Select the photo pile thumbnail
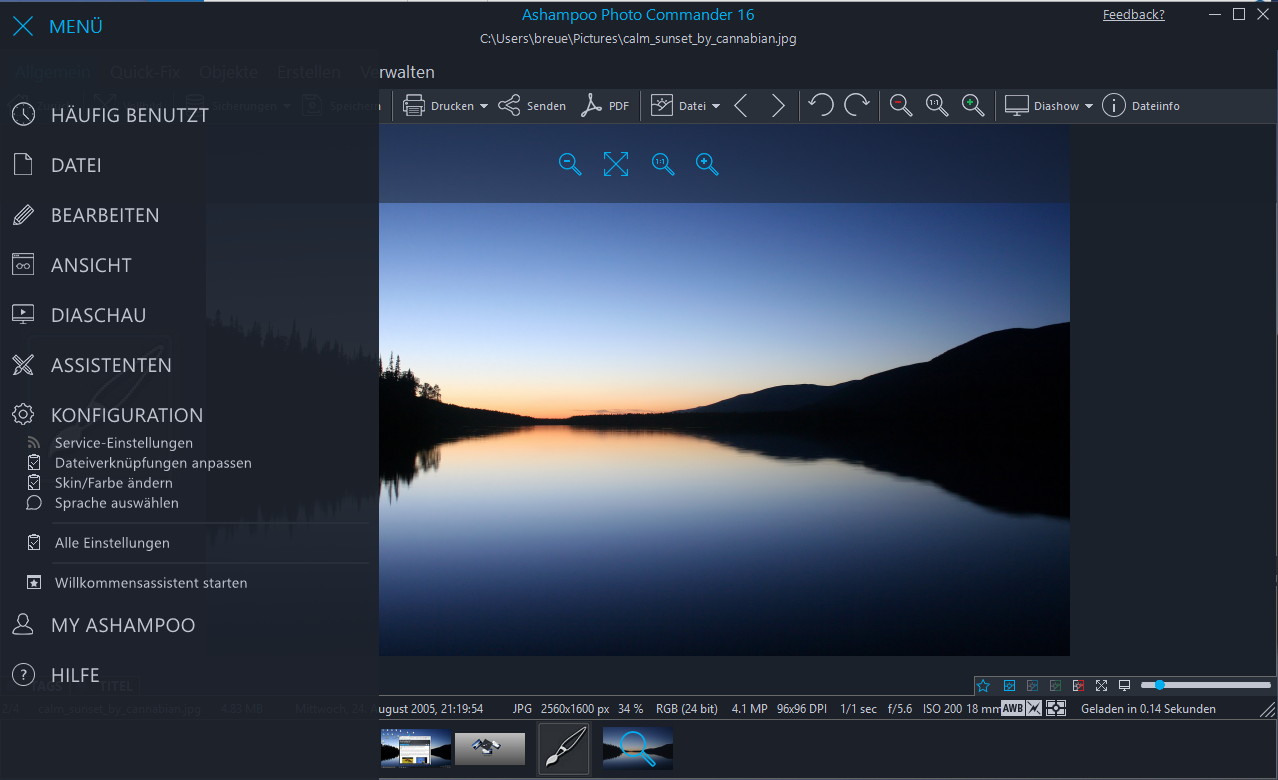1278x780 pixels. click(490, 748)
